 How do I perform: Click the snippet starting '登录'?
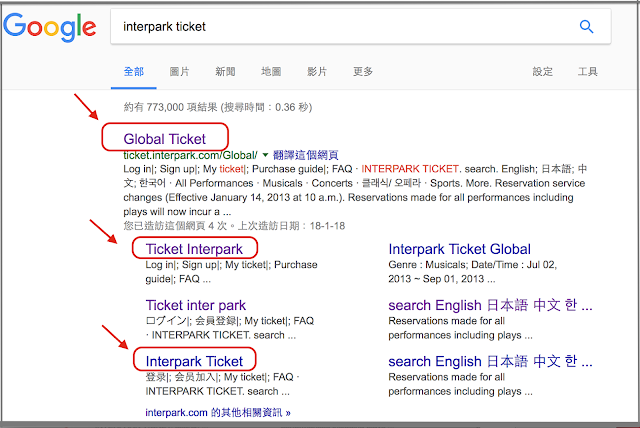tap(223, 384)
